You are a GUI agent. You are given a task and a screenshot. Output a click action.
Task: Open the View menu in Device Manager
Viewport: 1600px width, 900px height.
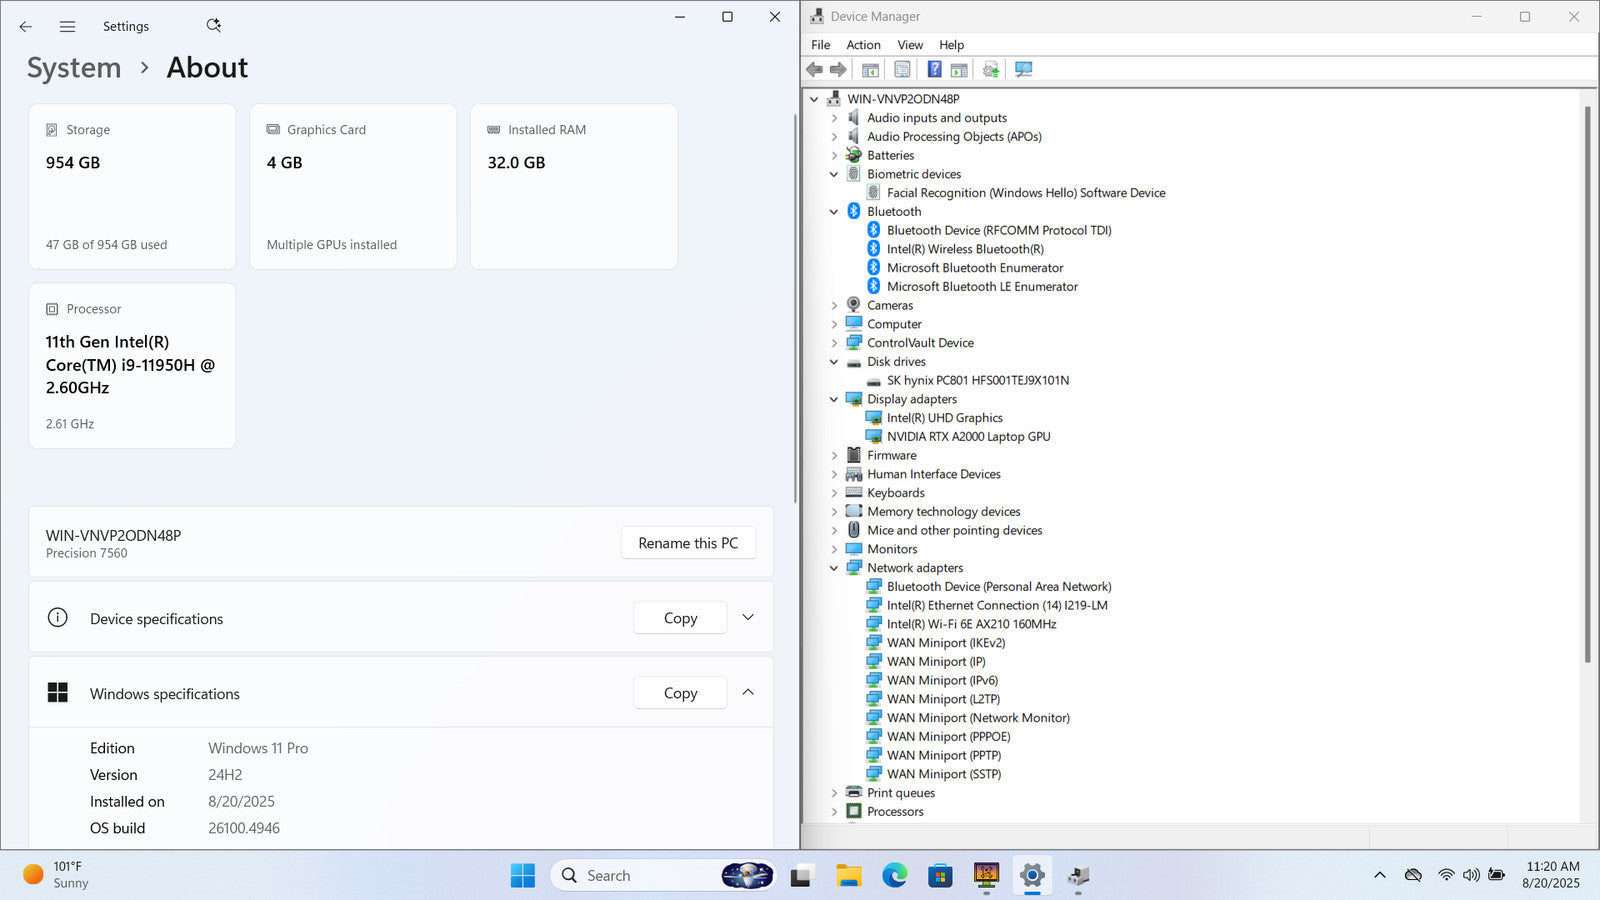point(910,45)
